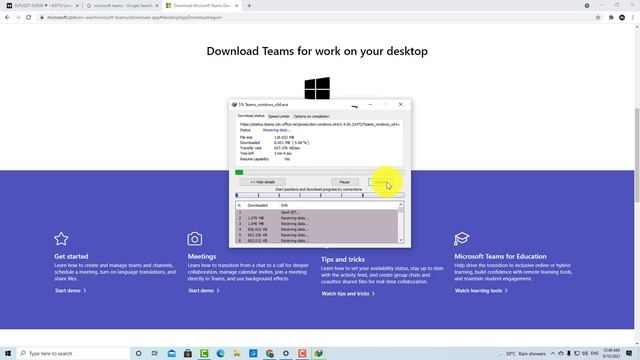This screenshot has height=360, width=640.
Task: Click the Get started star icon
Action: (61, 239)
